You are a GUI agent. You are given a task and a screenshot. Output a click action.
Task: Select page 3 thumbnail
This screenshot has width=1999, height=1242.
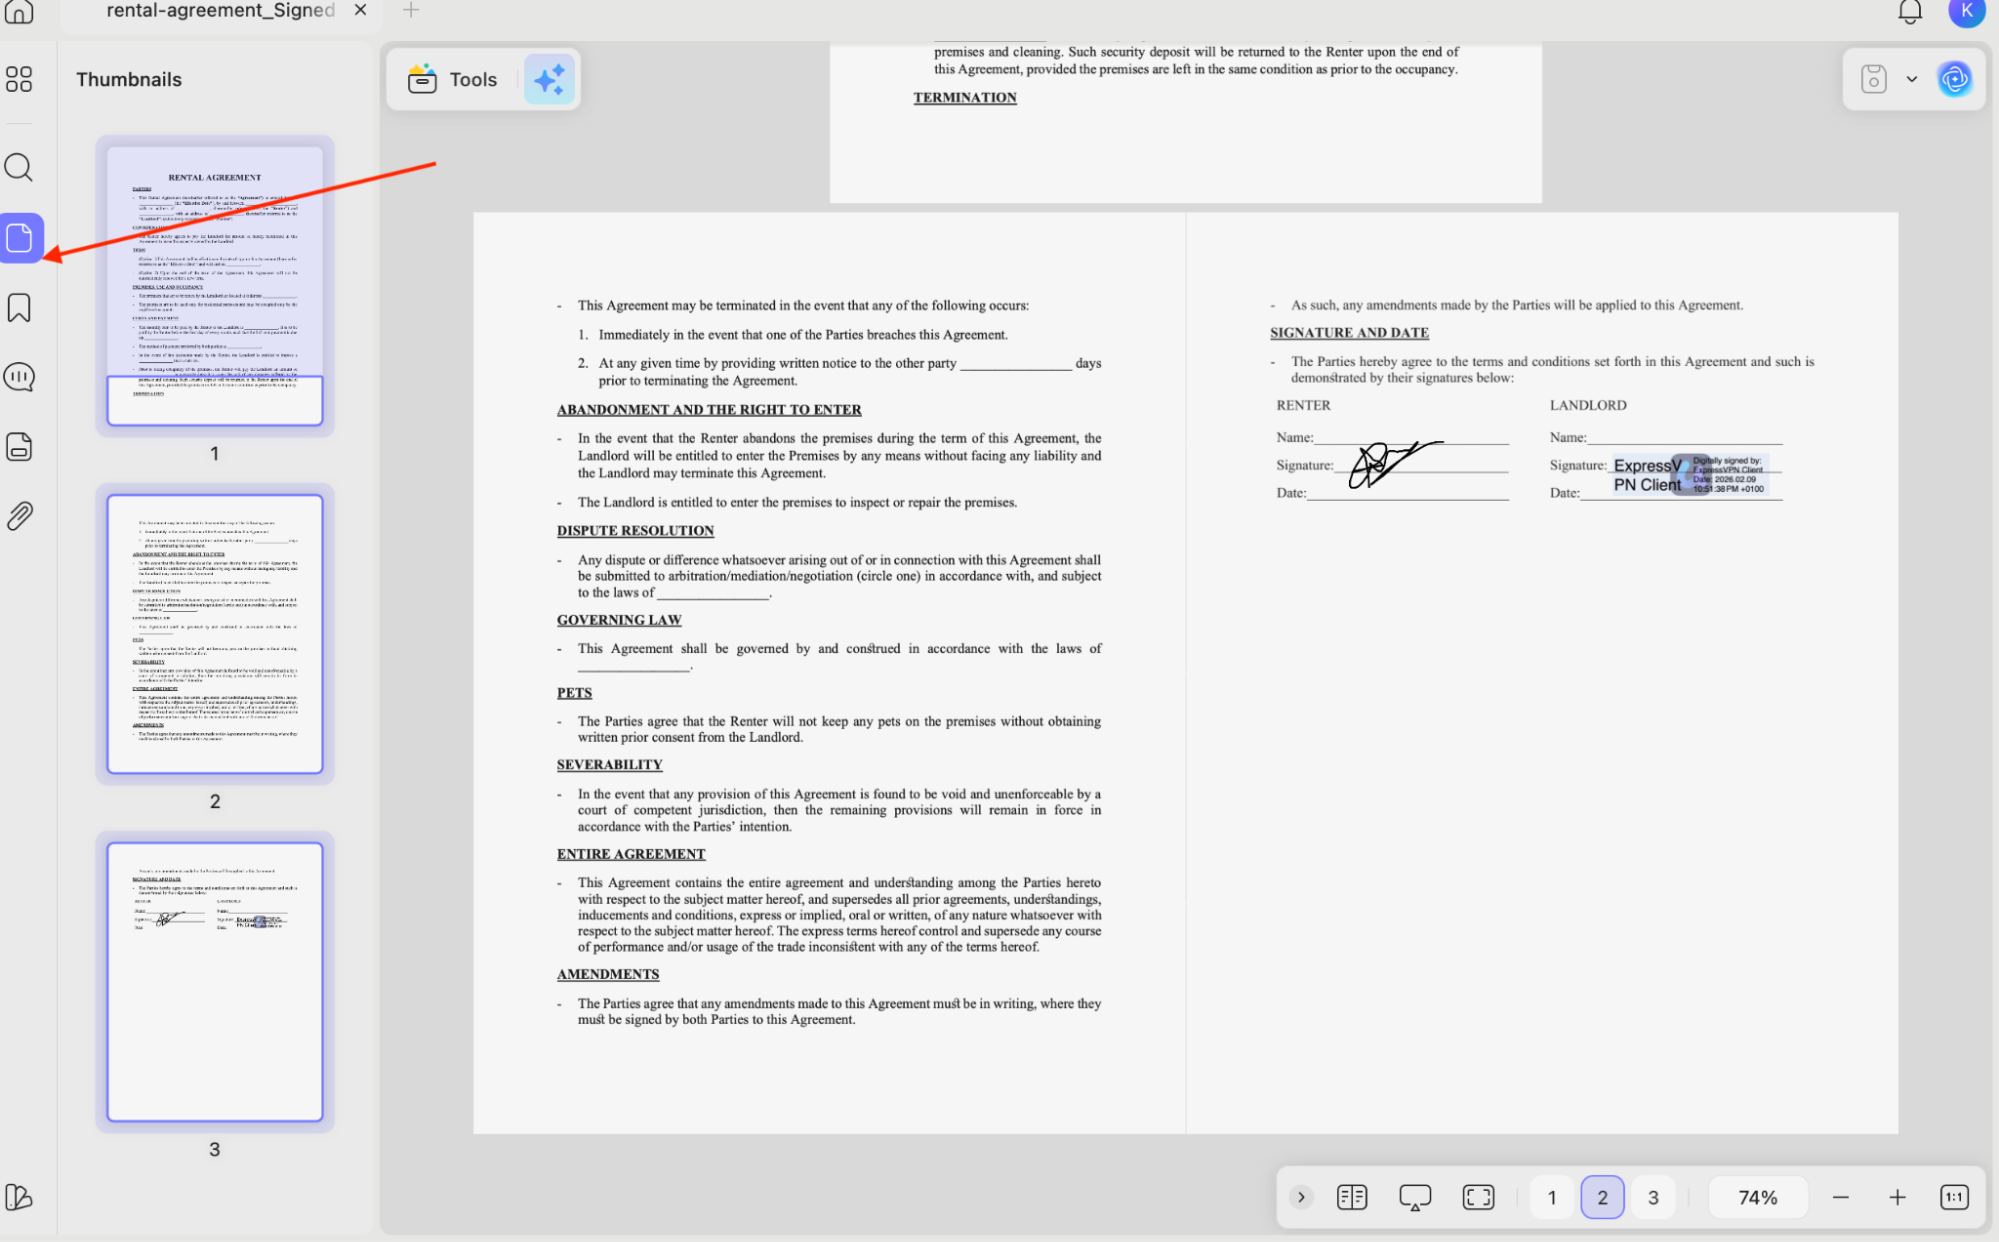coord(215,982)
